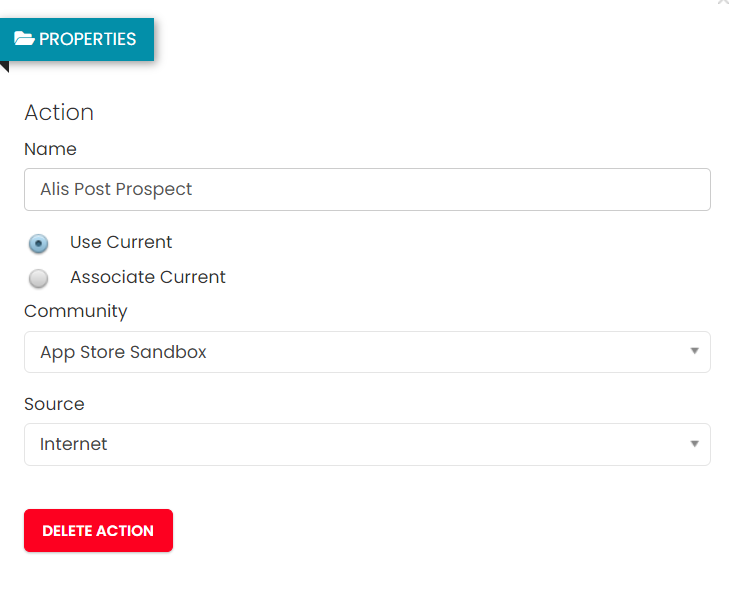Open the Community dropdown showing App Store Sandbox
The image size is (738, 592).
tap(367, 352)
